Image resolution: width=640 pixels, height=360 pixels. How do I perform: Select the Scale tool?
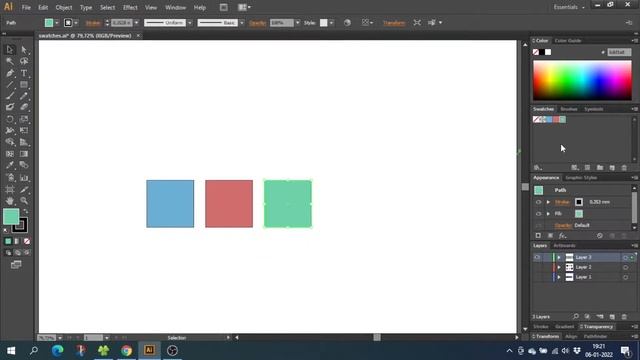click(24, 119)
